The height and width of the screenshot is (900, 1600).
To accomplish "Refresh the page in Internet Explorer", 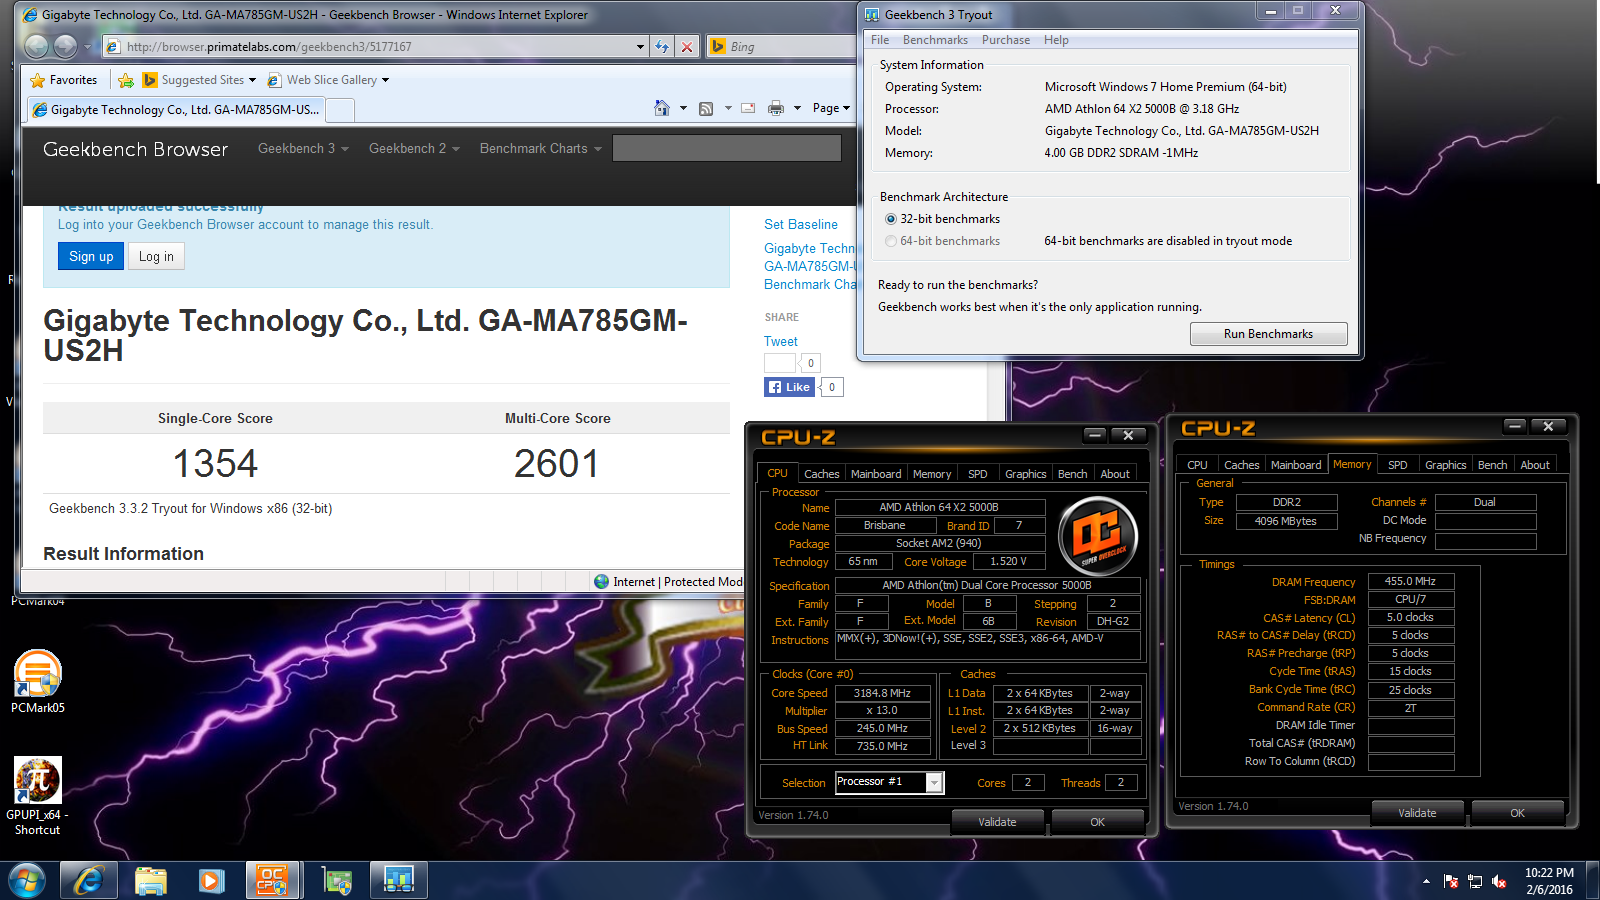I will pyautogui.click(x=662, y=46).
